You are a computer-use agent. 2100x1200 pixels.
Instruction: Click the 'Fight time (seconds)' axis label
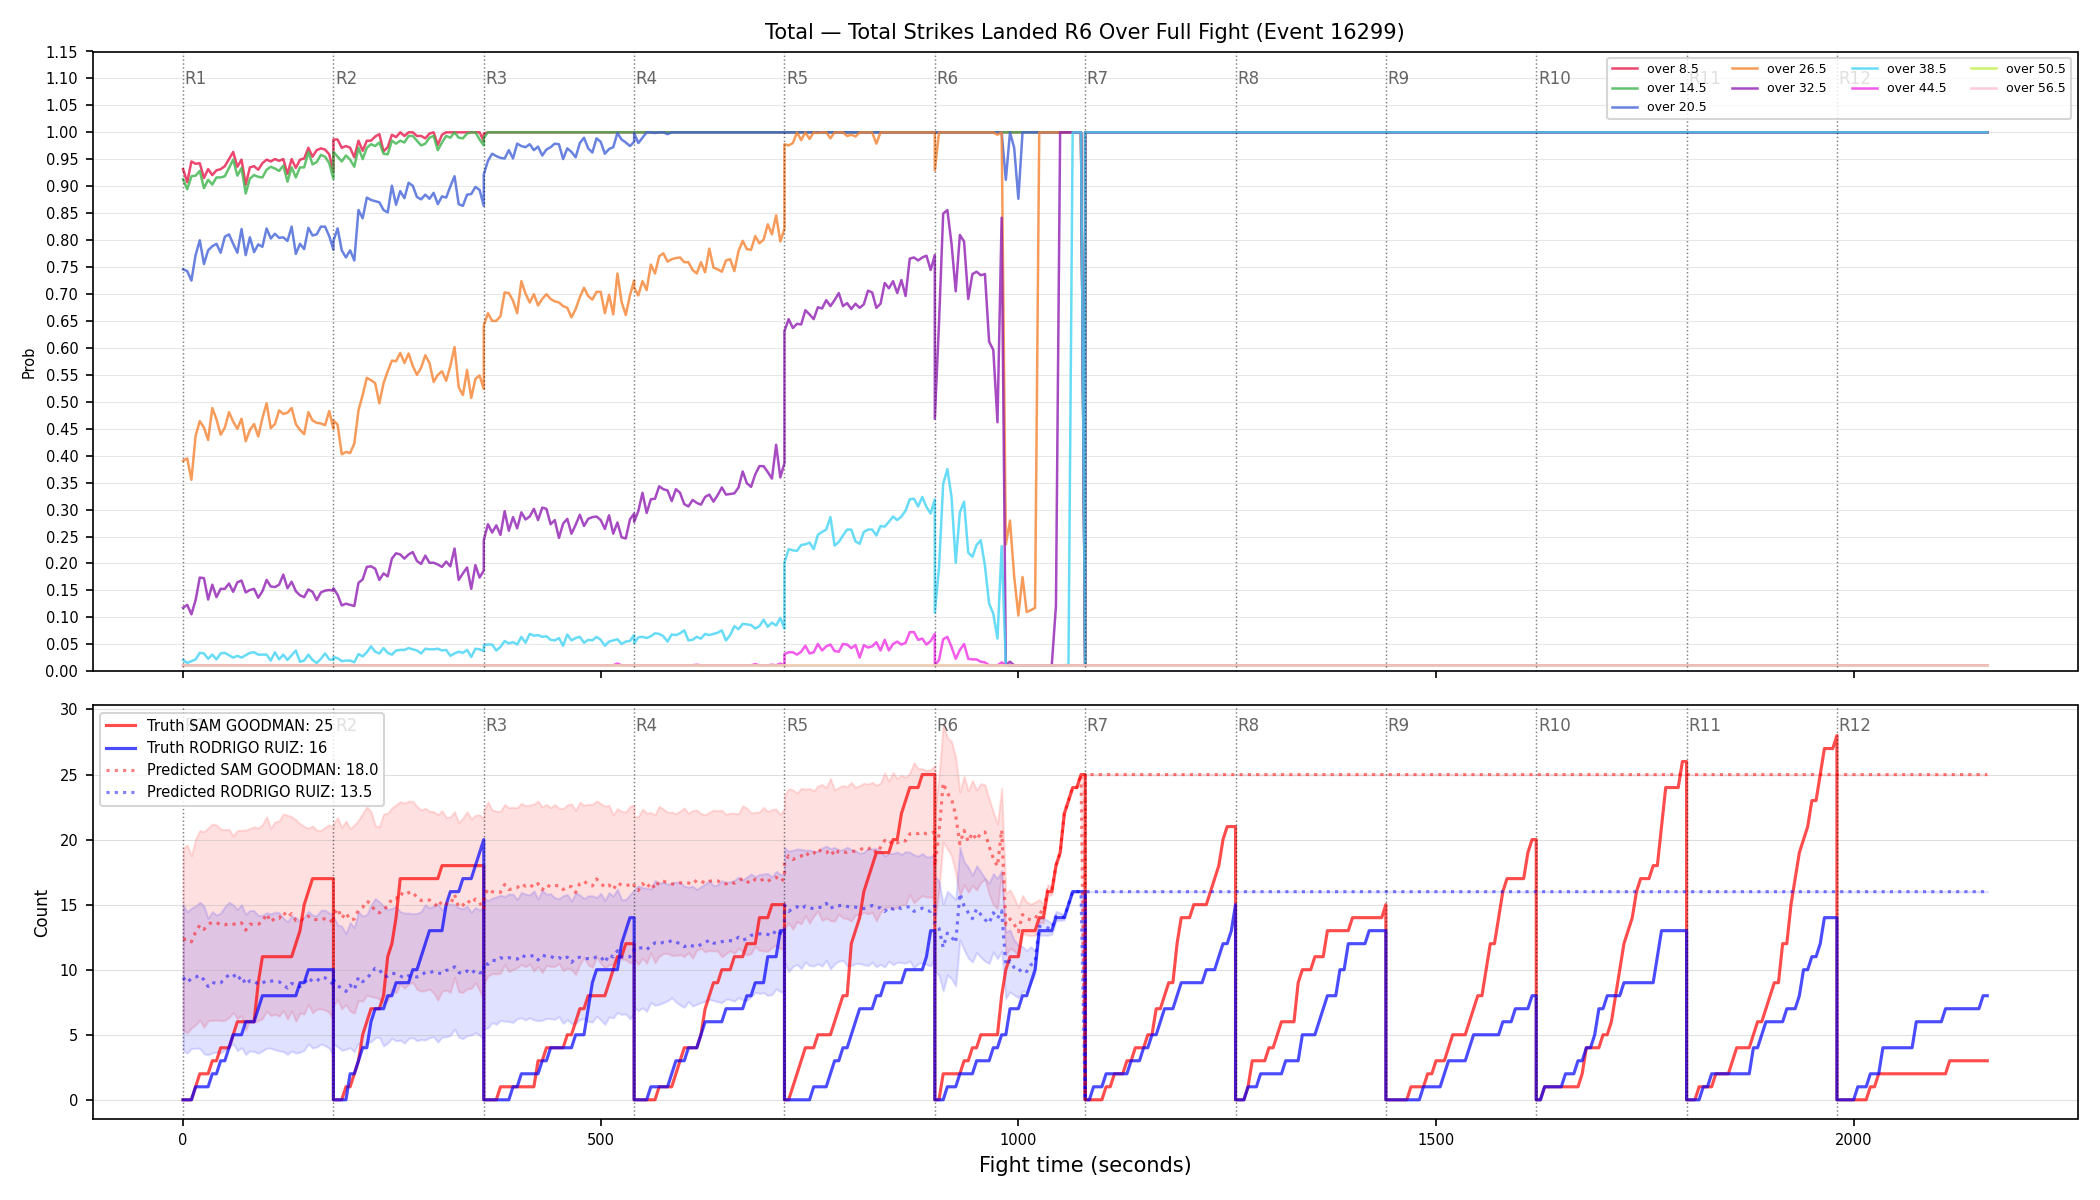click(1085, 1165)
